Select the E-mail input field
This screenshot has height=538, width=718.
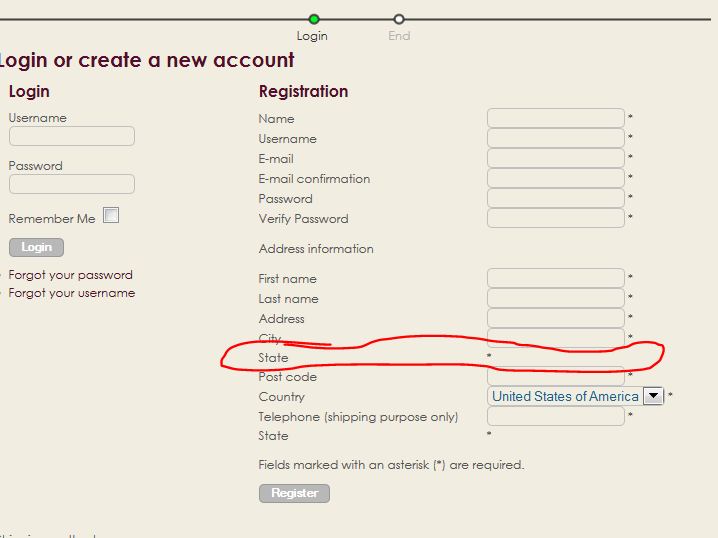(x=555, y=158)
